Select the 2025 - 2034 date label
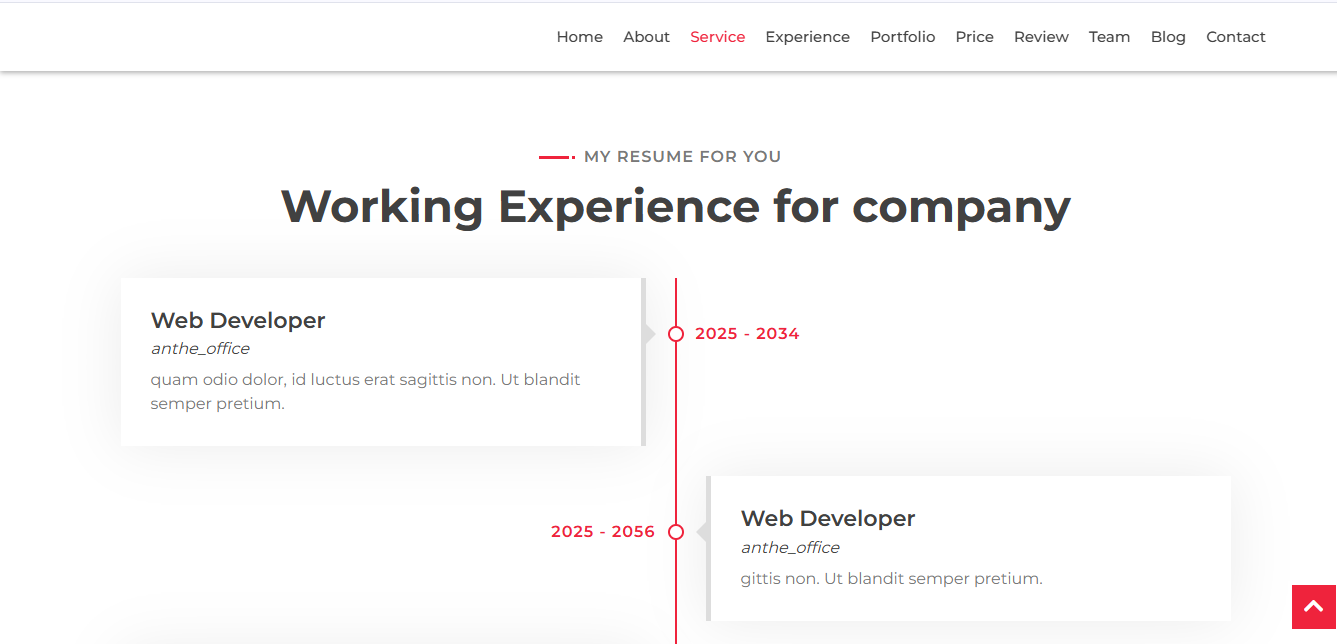1337x644 pixels. [747, 334]
